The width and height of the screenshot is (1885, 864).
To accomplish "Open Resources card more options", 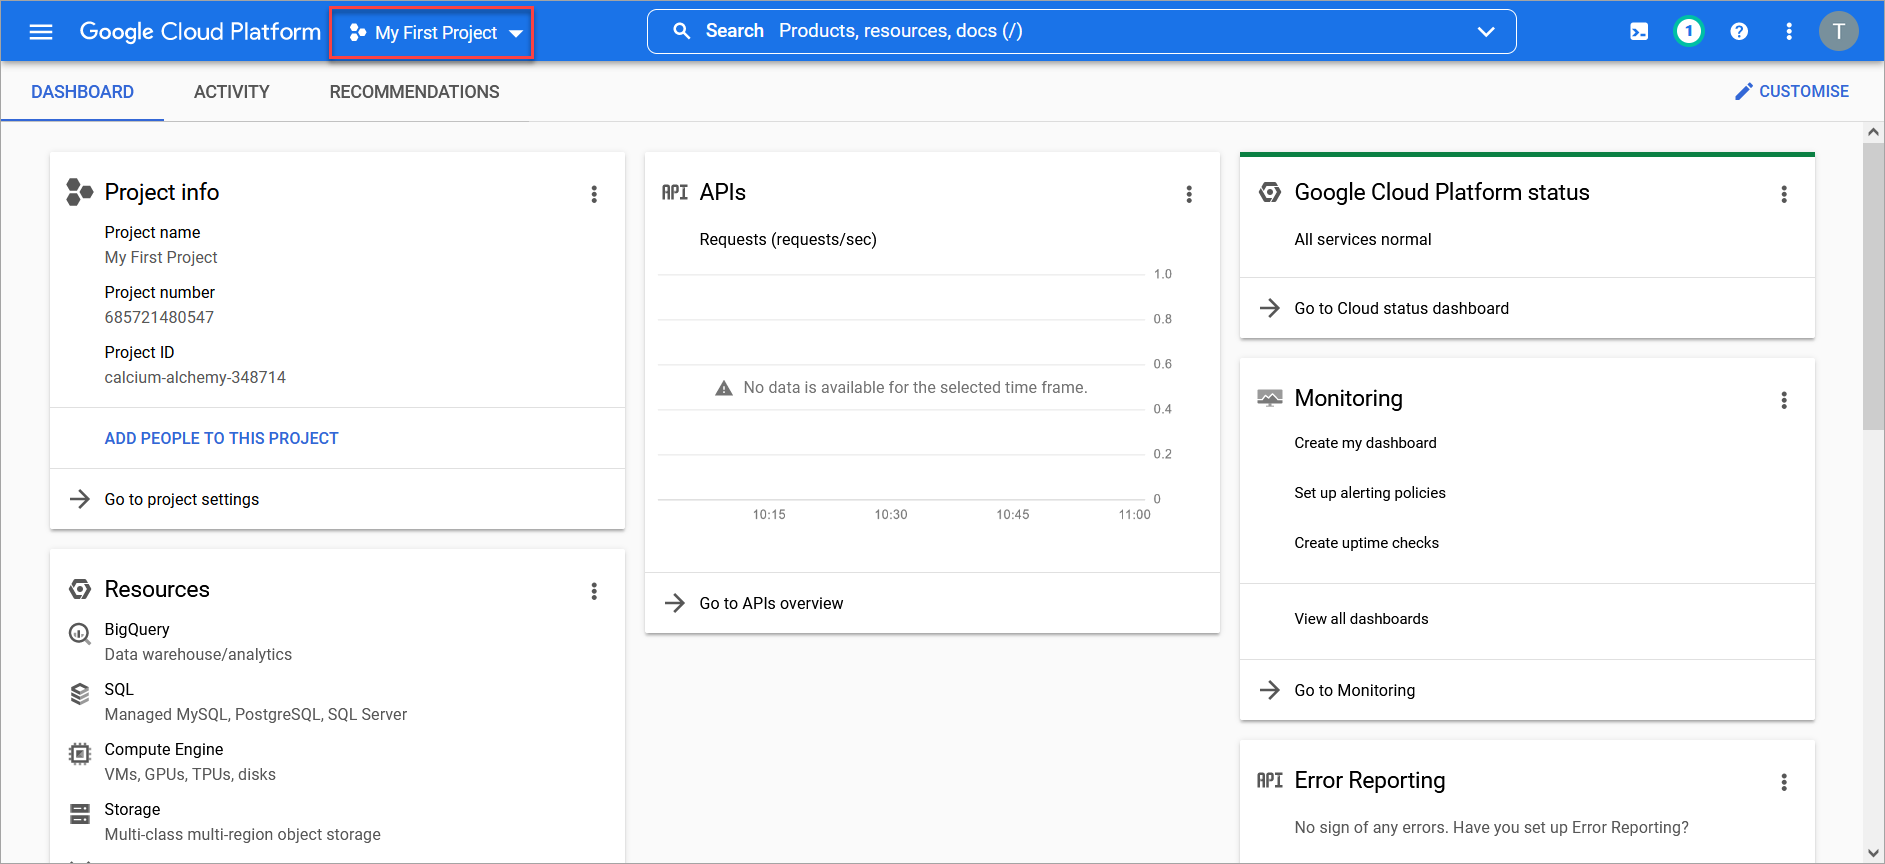I will [x=594, y=591].
